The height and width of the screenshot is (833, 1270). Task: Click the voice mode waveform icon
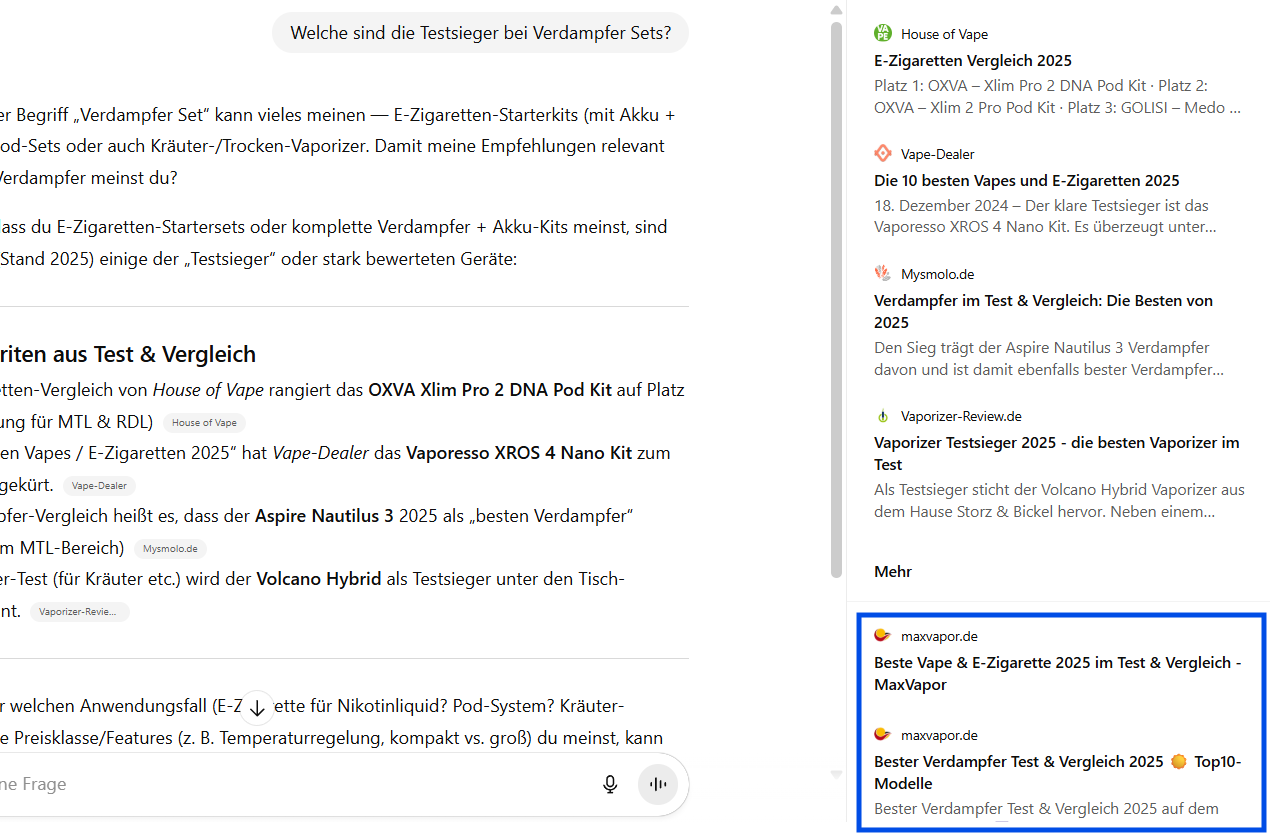point(657,784)
